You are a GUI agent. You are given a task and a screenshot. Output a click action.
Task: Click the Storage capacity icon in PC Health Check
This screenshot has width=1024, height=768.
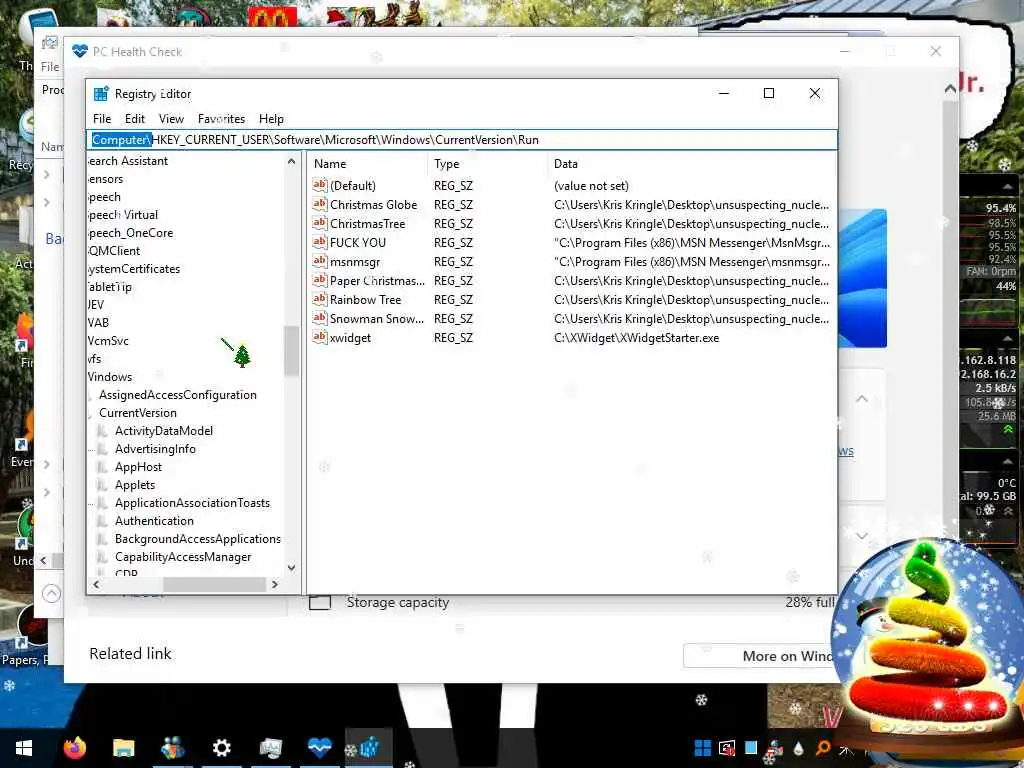point(320,602)
